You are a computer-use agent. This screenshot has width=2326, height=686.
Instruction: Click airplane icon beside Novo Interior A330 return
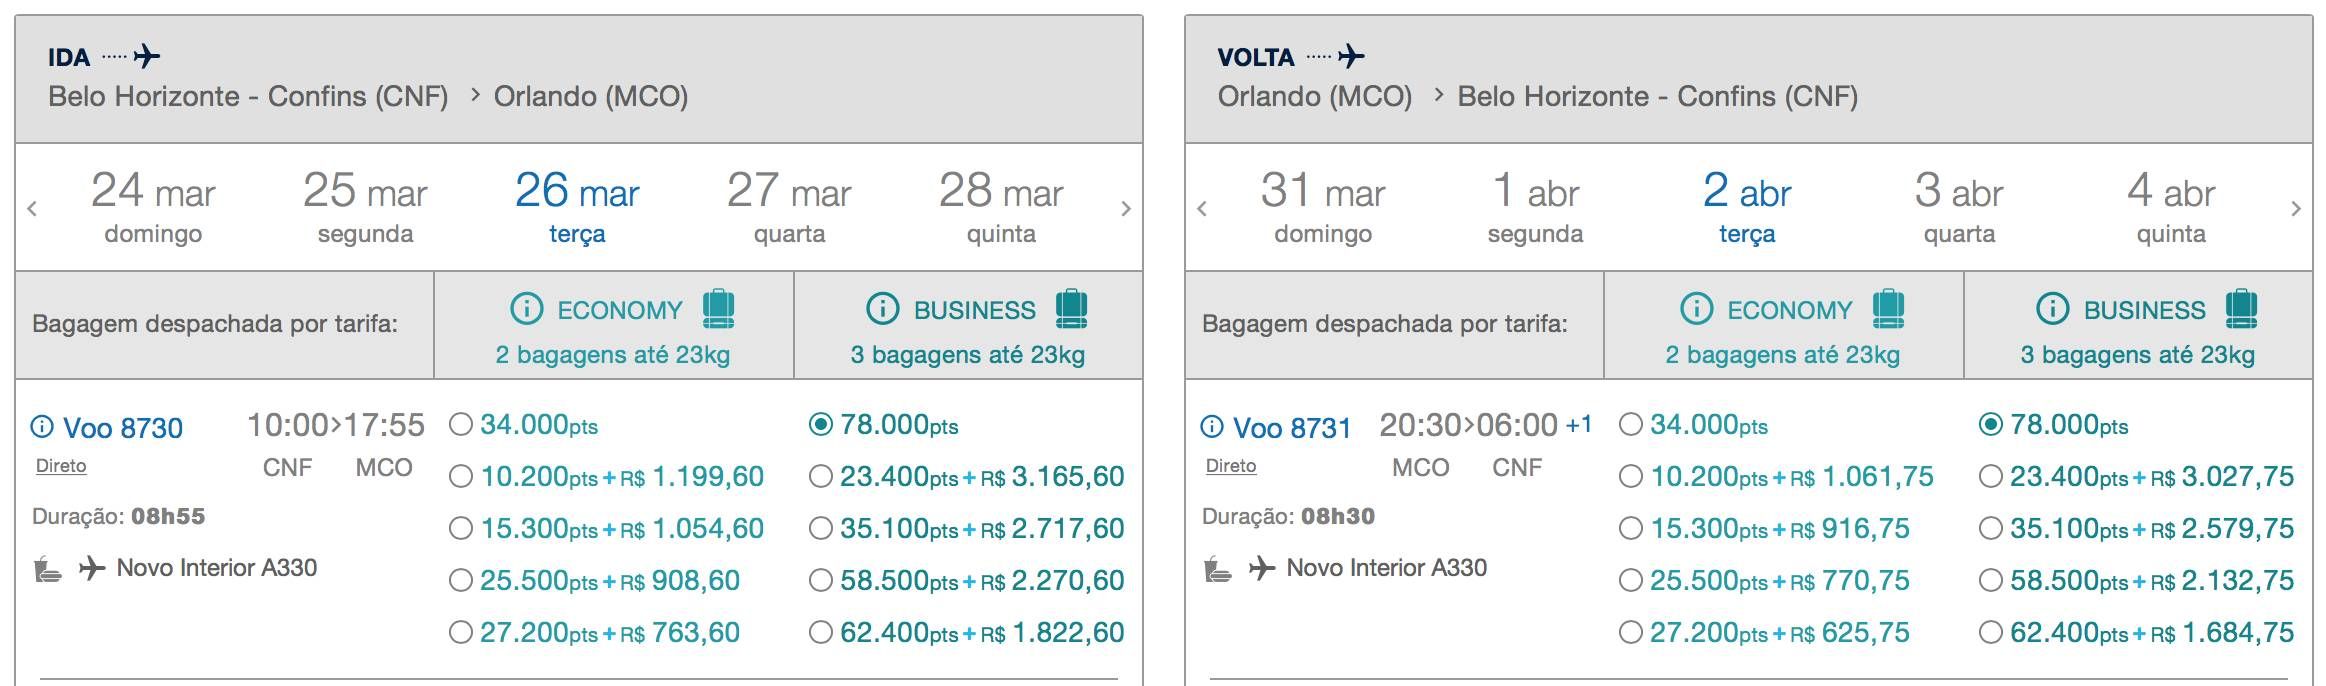coord(1262,568)
